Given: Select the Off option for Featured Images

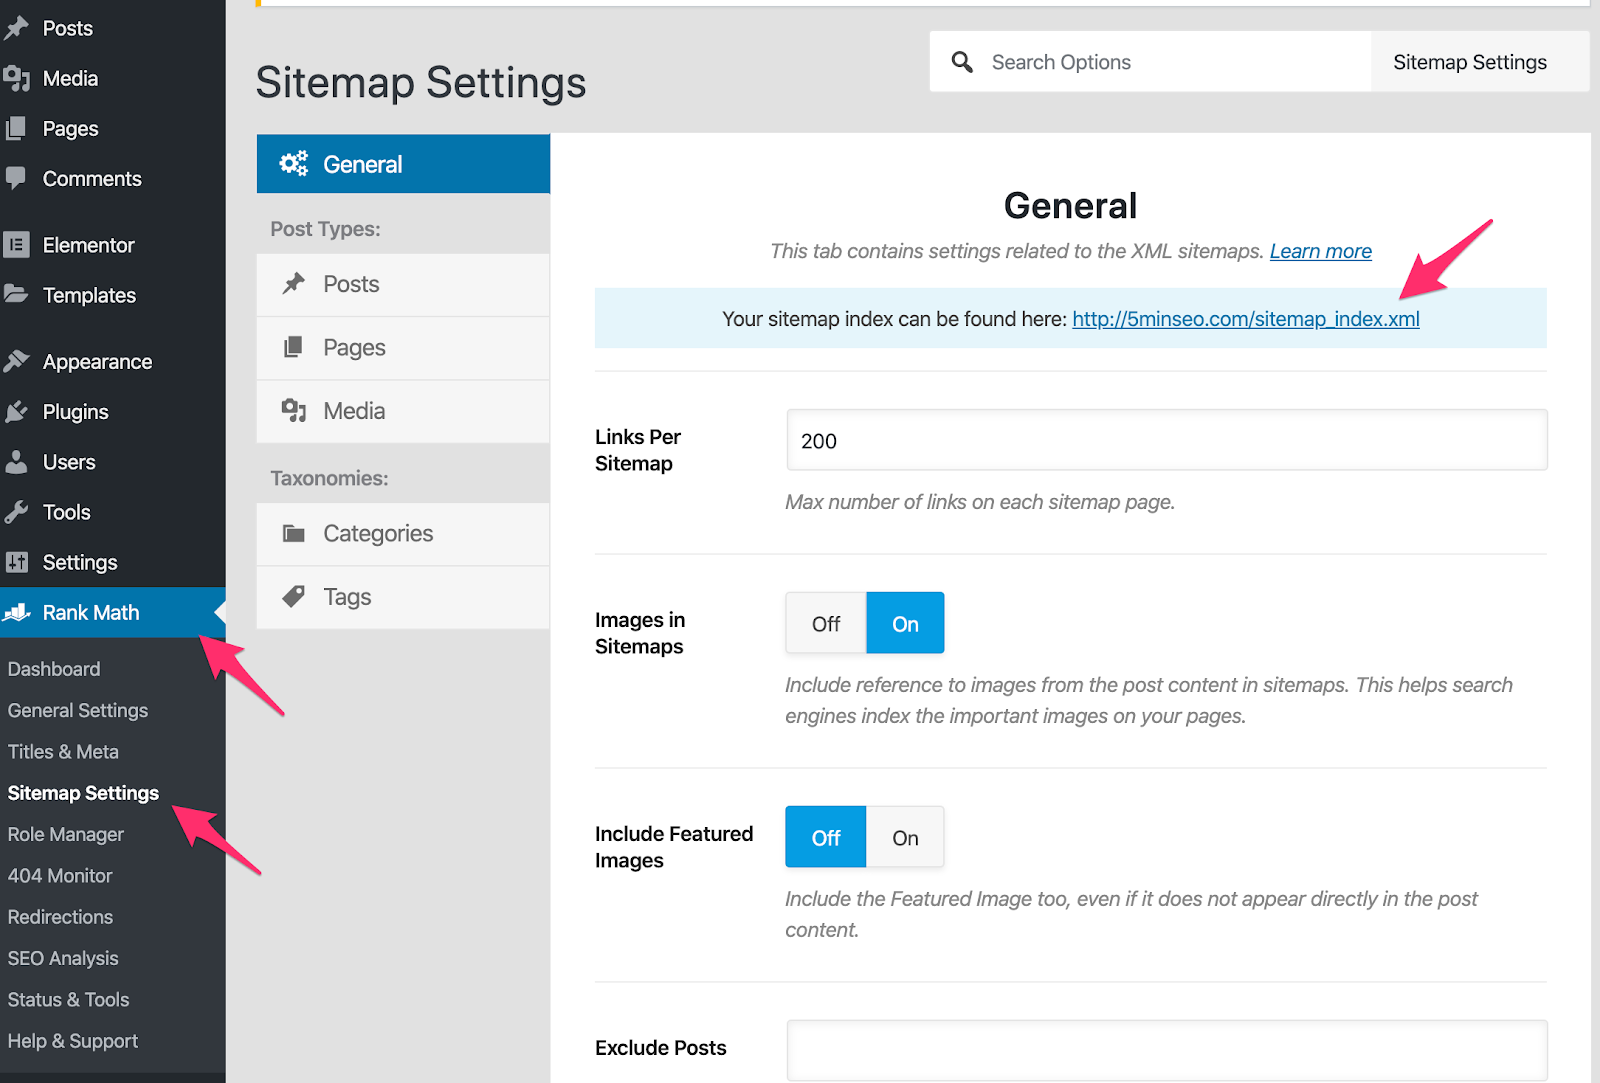Looking at the screenshot, I should tap(826, 838).
